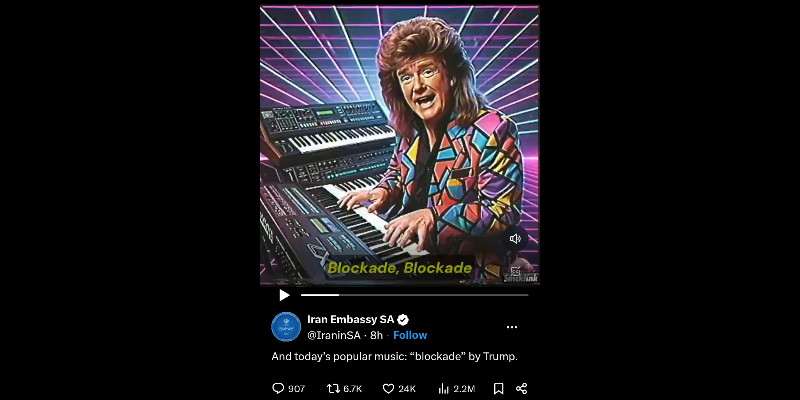Open the @IraninSA handle link

tap(334, 335)
